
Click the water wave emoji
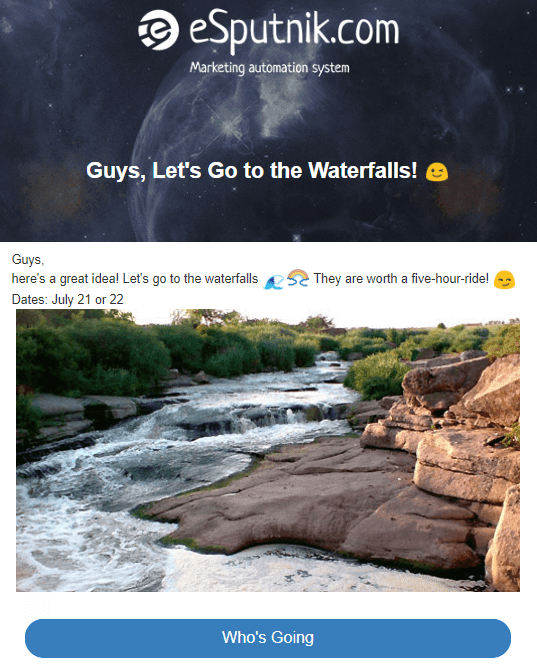pyautogui.click(x=274, y=280)
